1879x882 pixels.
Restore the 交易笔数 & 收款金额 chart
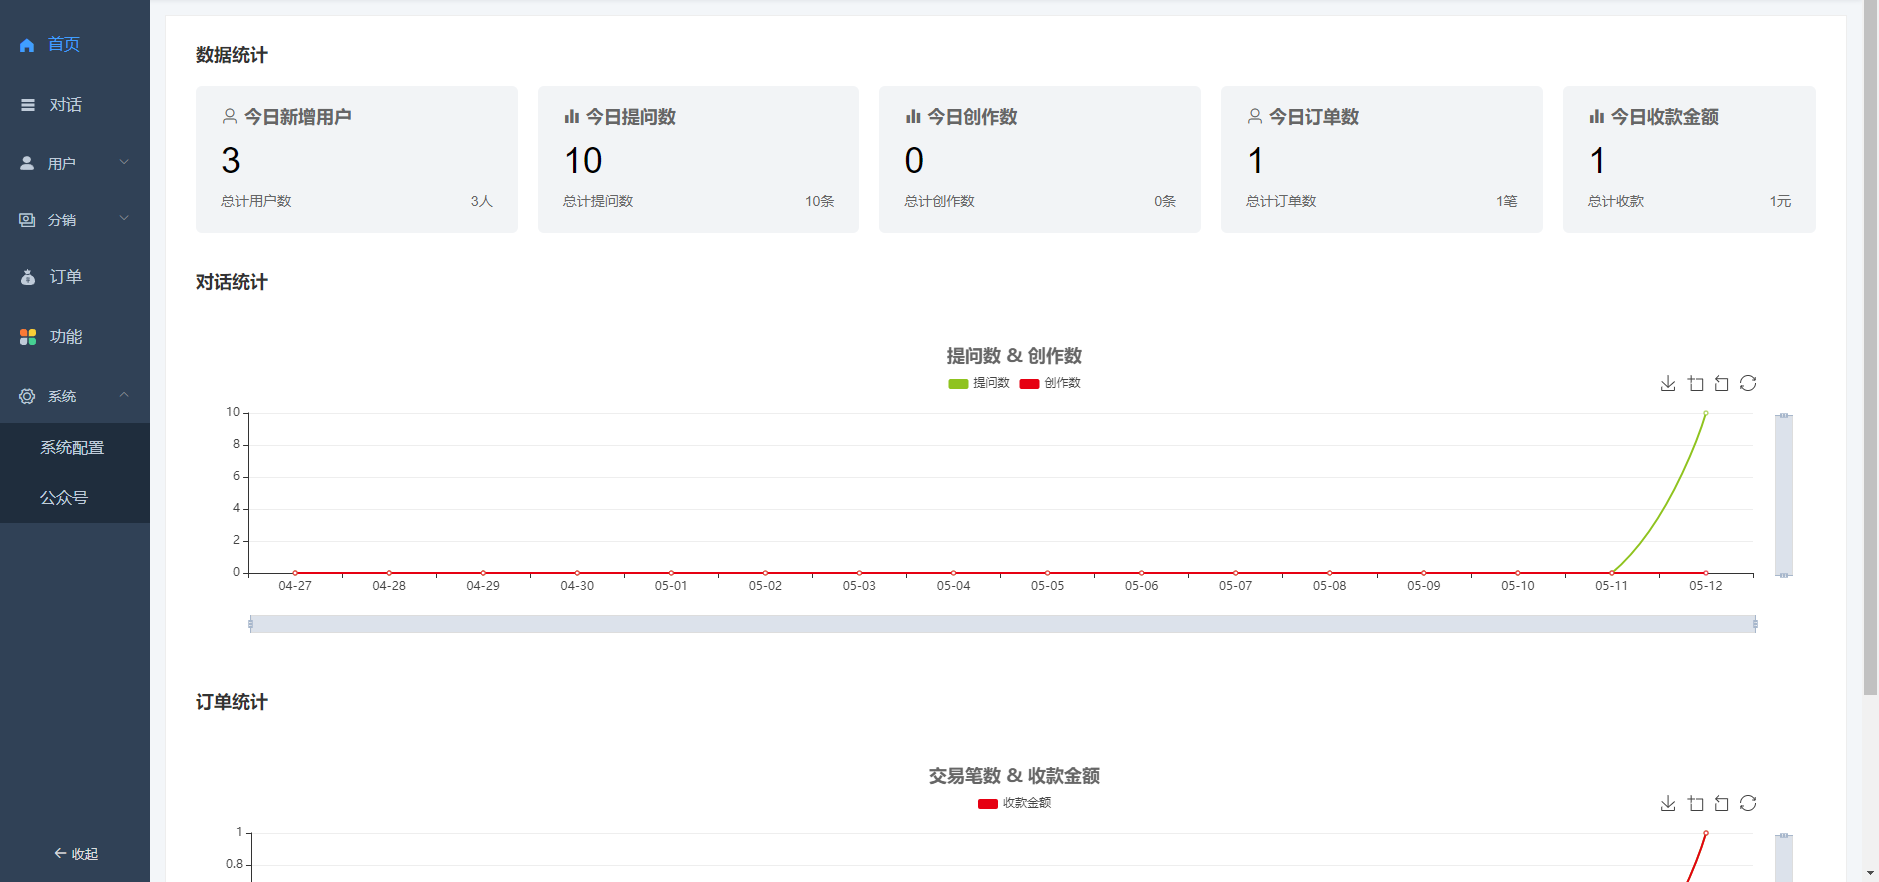pyautogui.click(x=1748, y=803)
